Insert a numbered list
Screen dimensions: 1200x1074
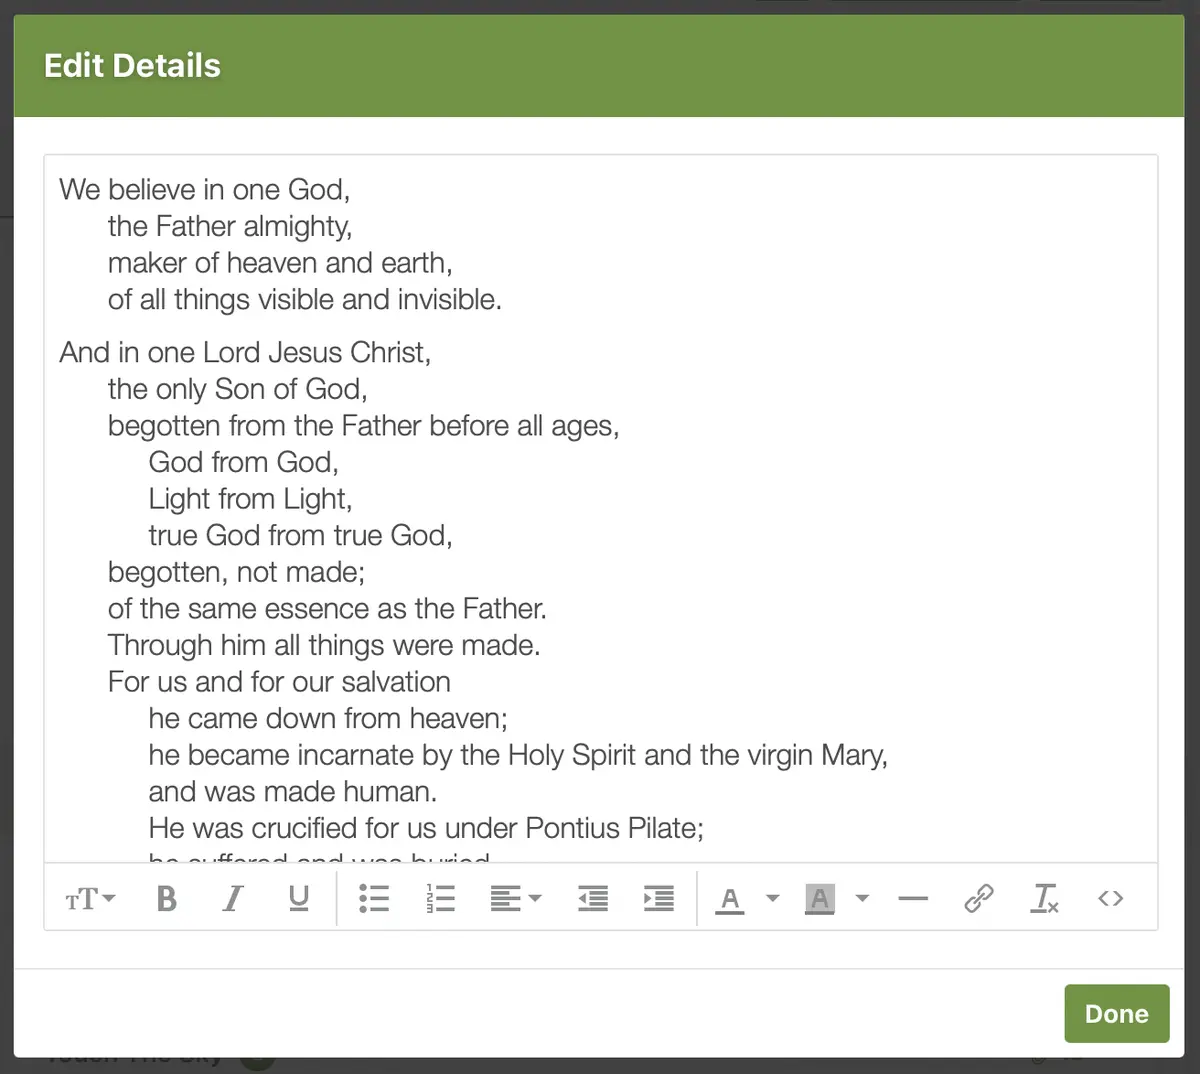[x=440, y=899]
